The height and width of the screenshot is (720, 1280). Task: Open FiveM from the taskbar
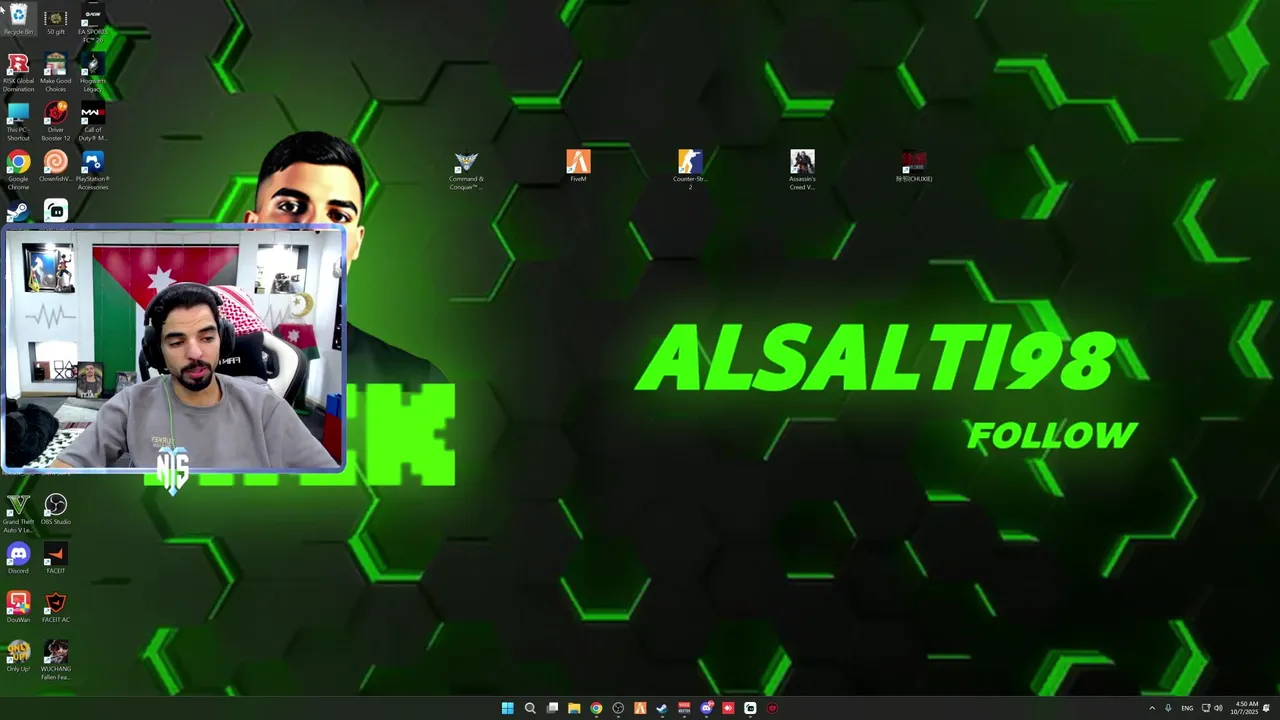point(640,708)
